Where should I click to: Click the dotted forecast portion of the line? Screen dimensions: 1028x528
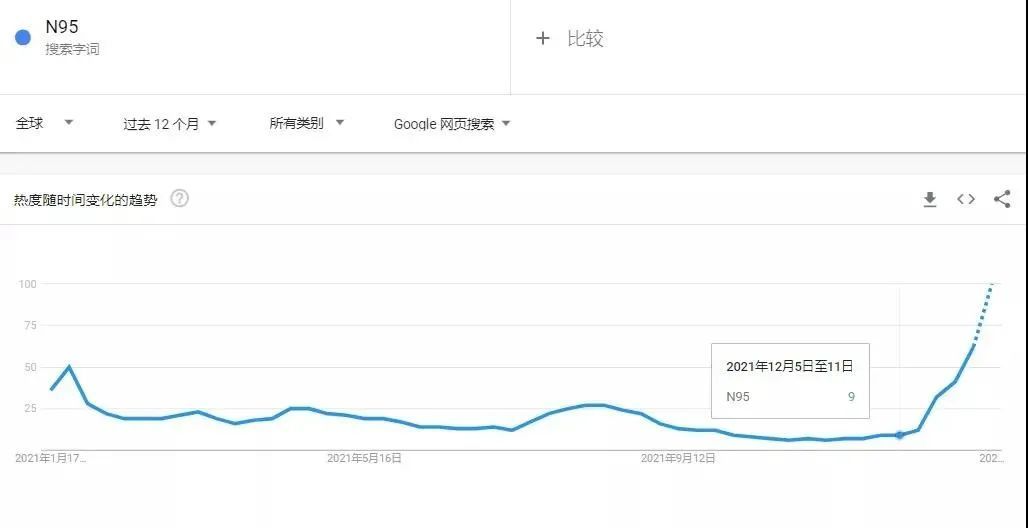click(983, 314)
